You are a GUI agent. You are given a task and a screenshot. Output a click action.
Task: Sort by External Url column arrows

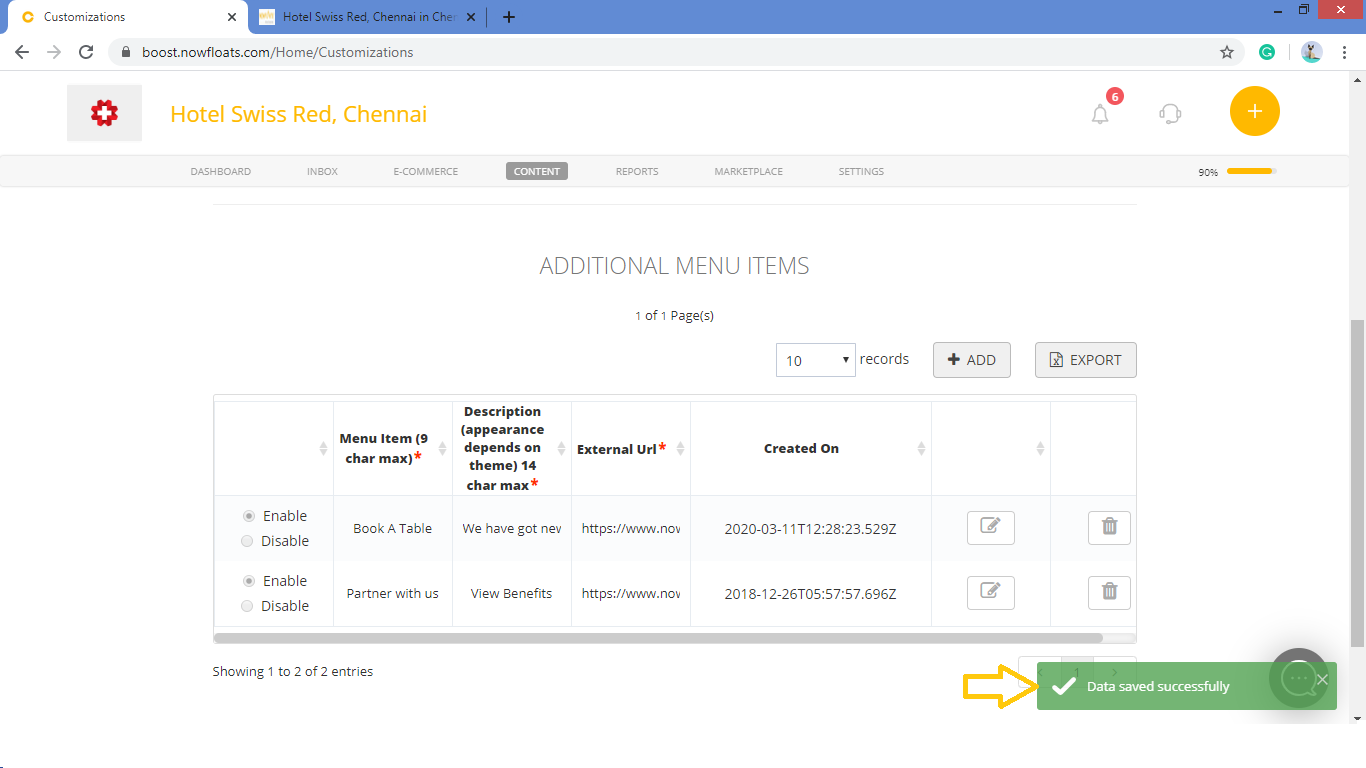[x=680, y=449]
